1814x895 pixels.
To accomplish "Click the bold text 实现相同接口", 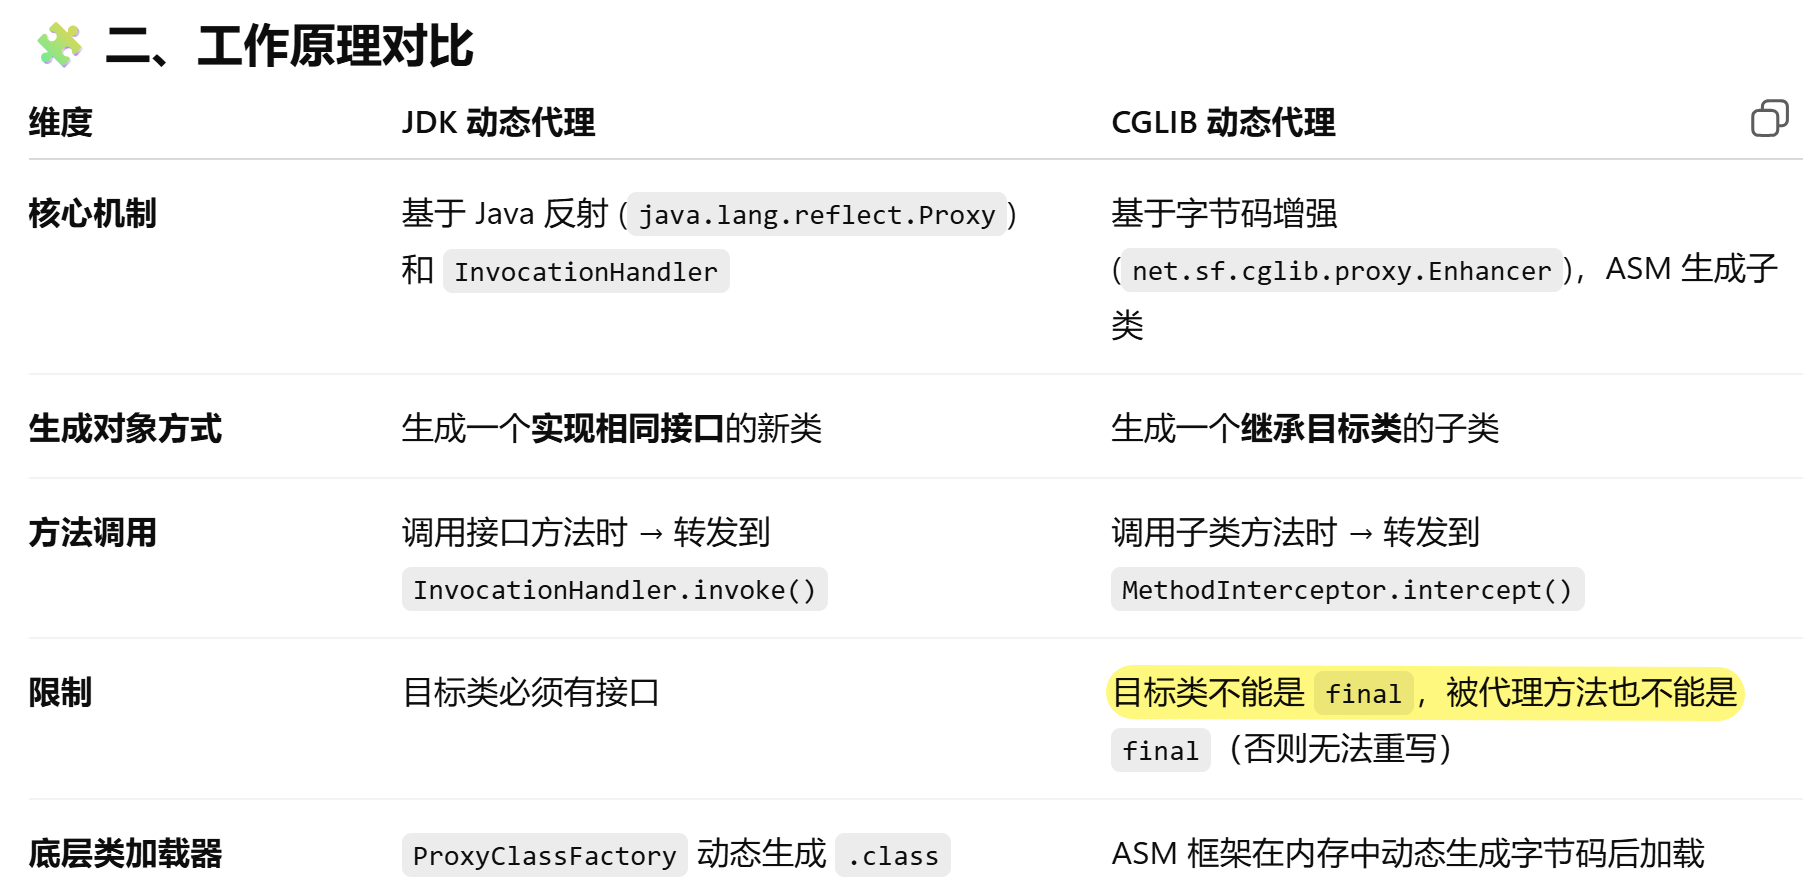I will pos(627,429).
